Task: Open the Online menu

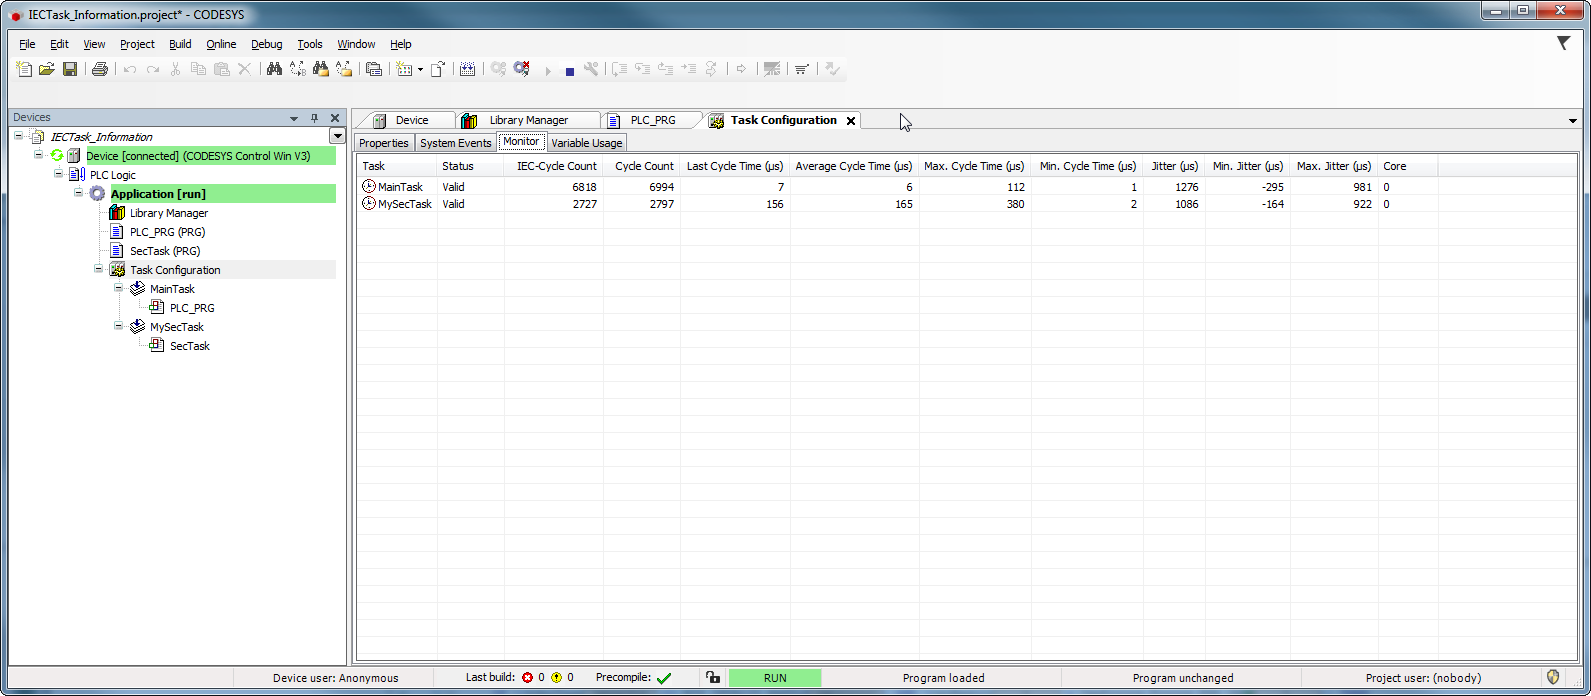Action: 221,44
